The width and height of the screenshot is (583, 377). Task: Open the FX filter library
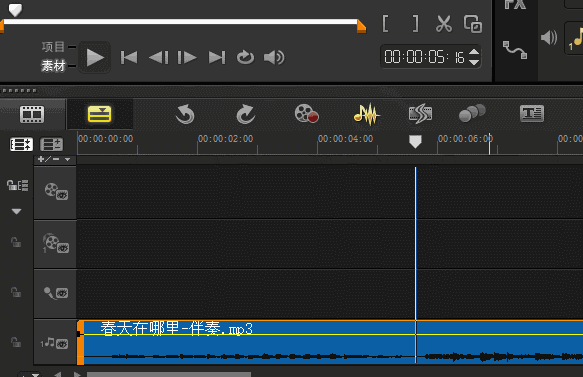click(x=515, y=4)
